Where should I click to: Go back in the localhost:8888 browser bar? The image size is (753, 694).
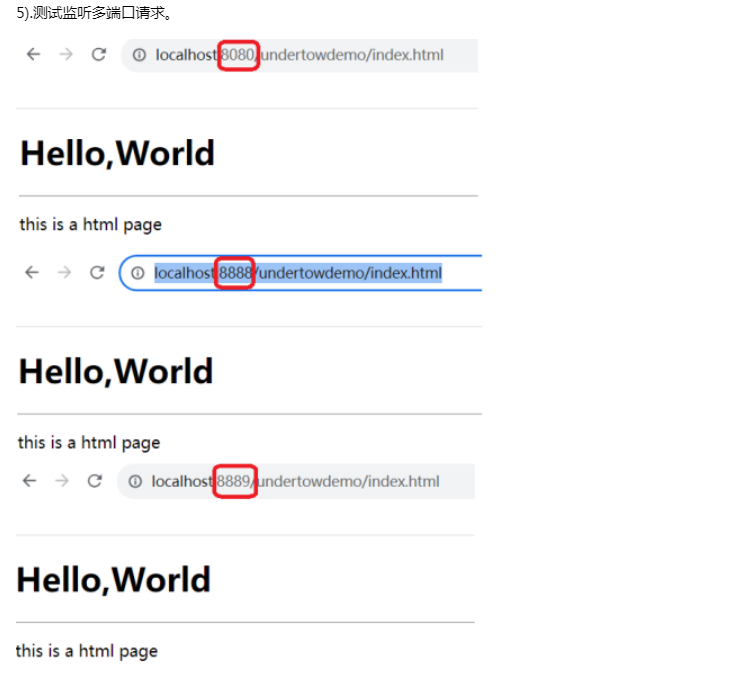pos(32,273)
